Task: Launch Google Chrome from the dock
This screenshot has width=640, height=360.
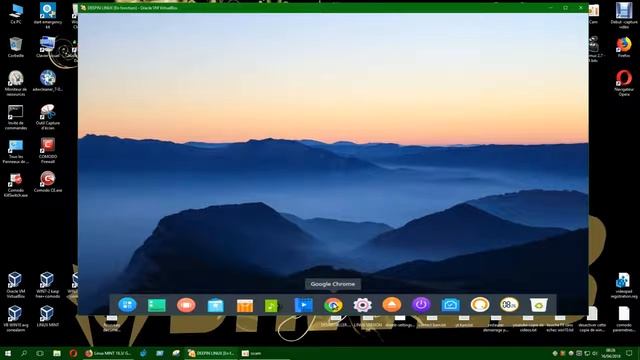Action: click(x=333, y=305)
